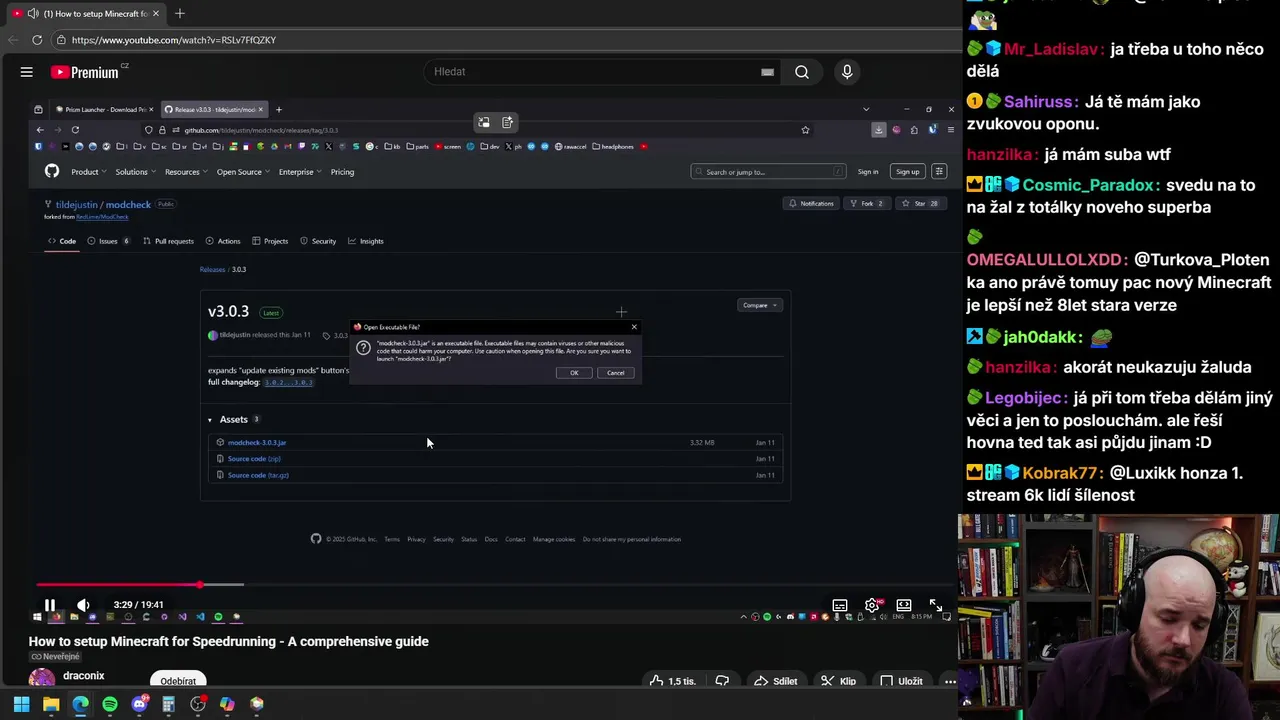The height and width of the screenshot is (720, 1280).
Task: Close the Open Executable File dialog
Action: coord(634,327)
